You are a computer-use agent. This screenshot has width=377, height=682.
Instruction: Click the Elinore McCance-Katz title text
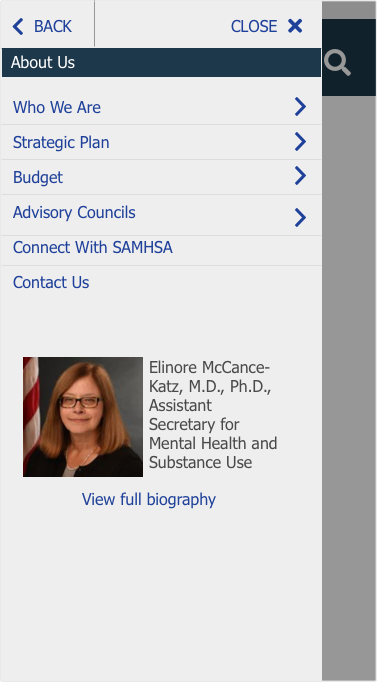click(213, 415)
